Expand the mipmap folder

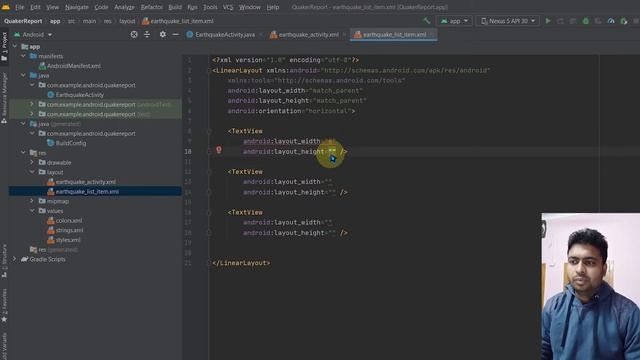[x=32, y=201]
